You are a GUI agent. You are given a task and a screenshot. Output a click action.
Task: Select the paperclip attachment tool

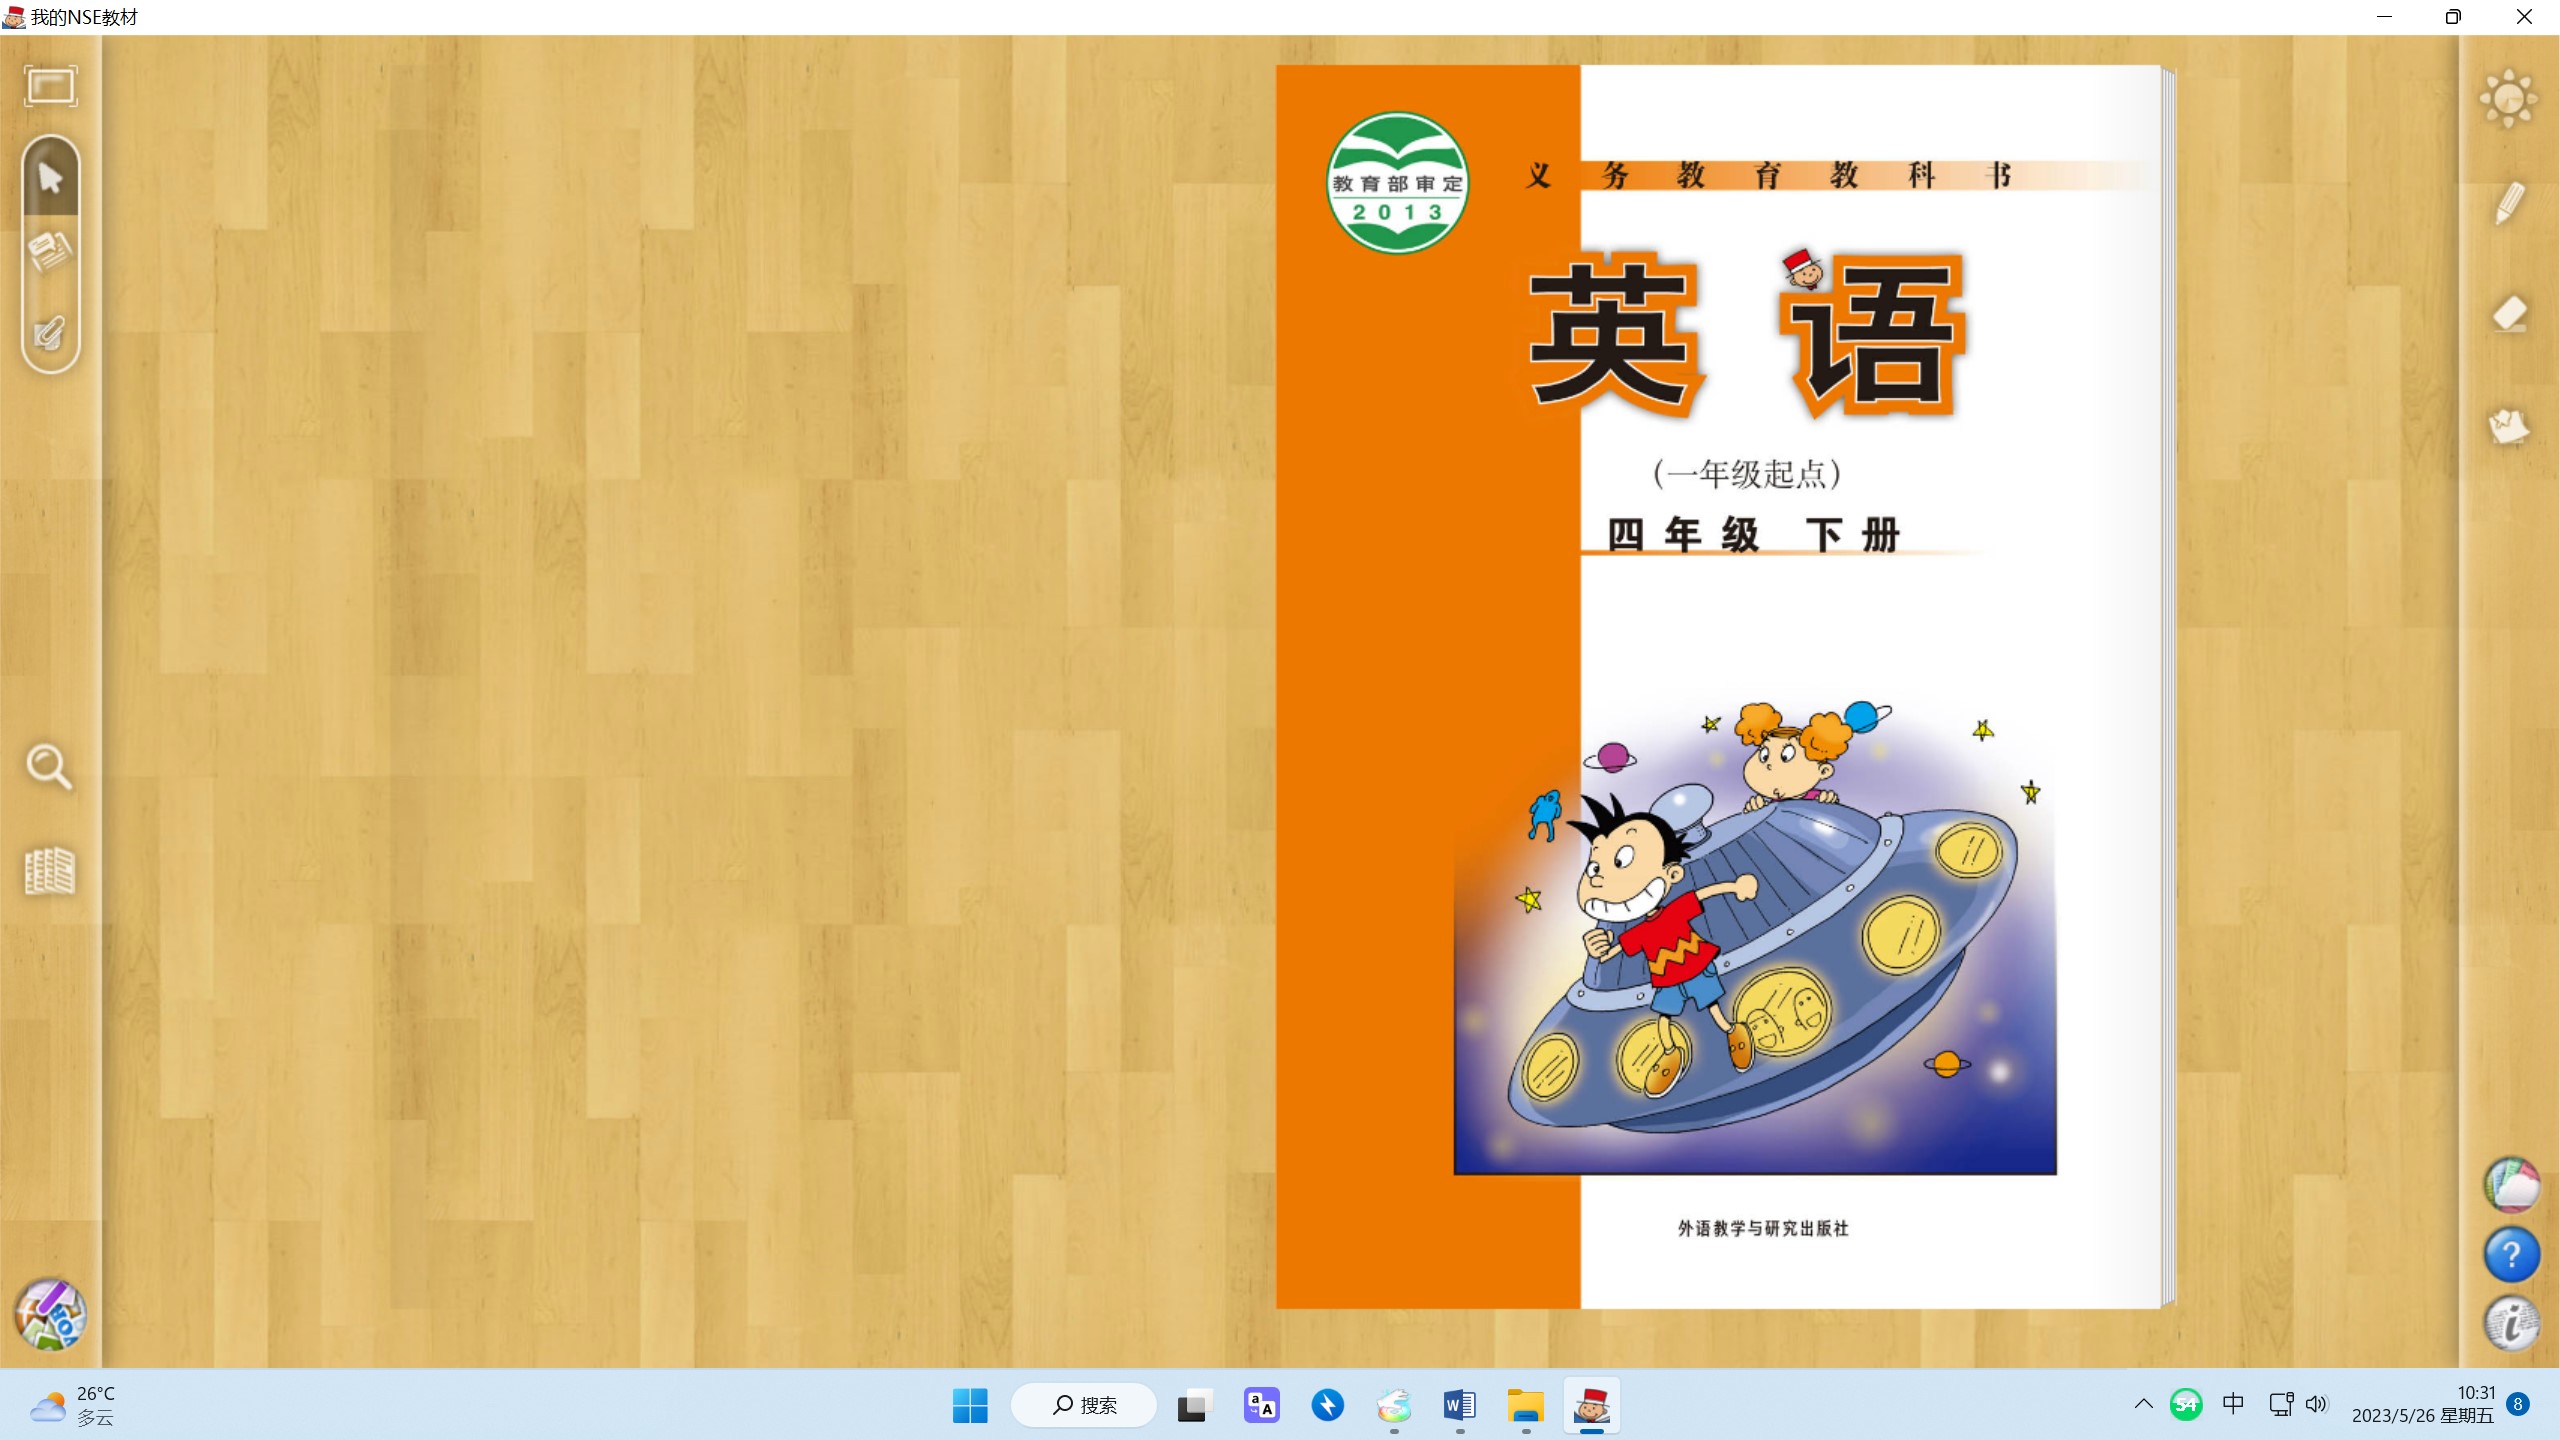[50, 332]
